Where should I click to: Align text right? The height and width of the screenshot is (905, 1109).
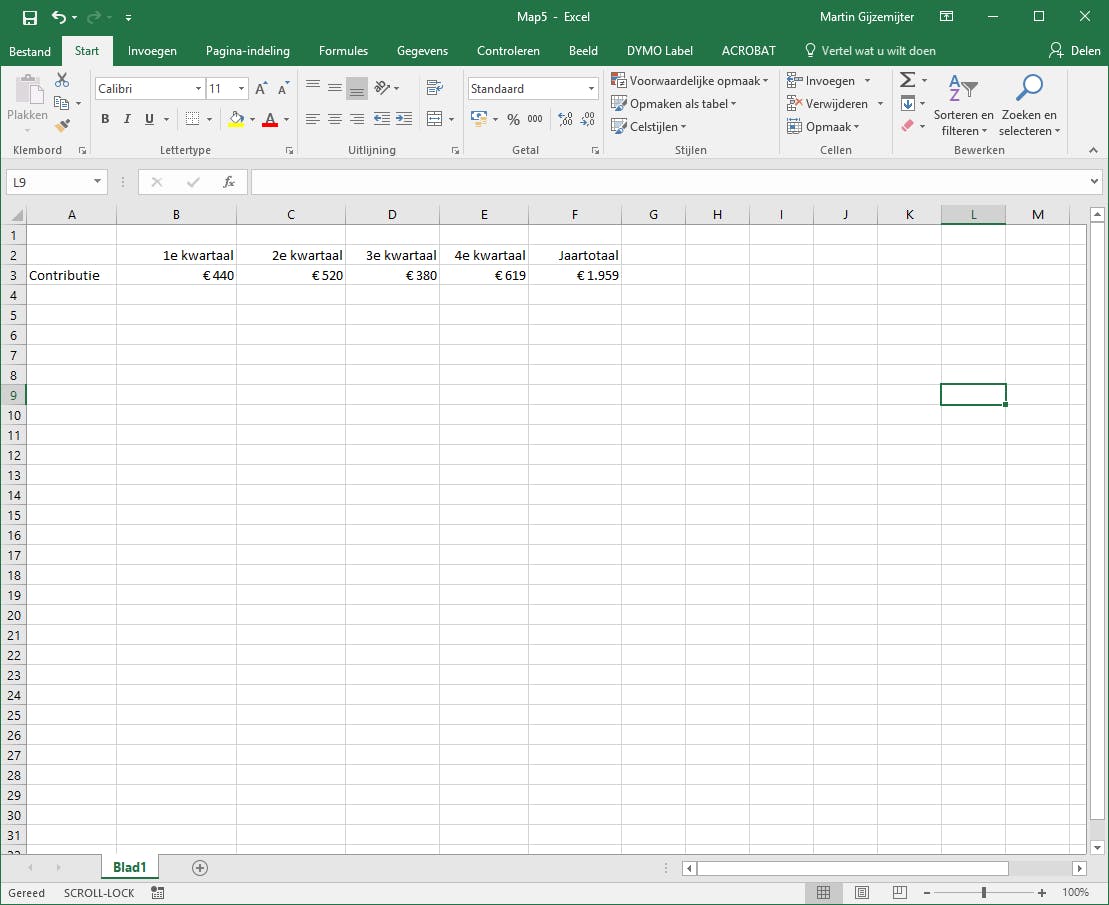coord(357,119)
